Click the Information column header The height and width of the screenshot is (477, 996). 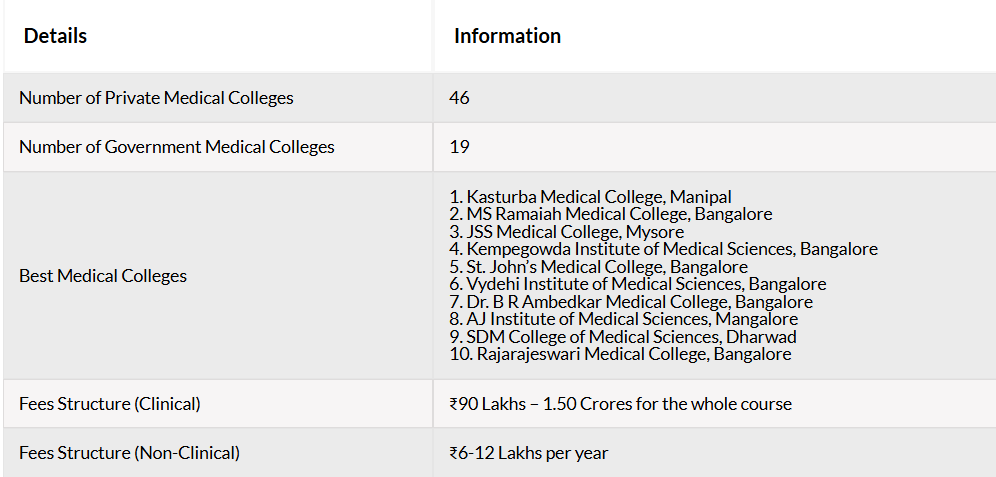(715, 36)
